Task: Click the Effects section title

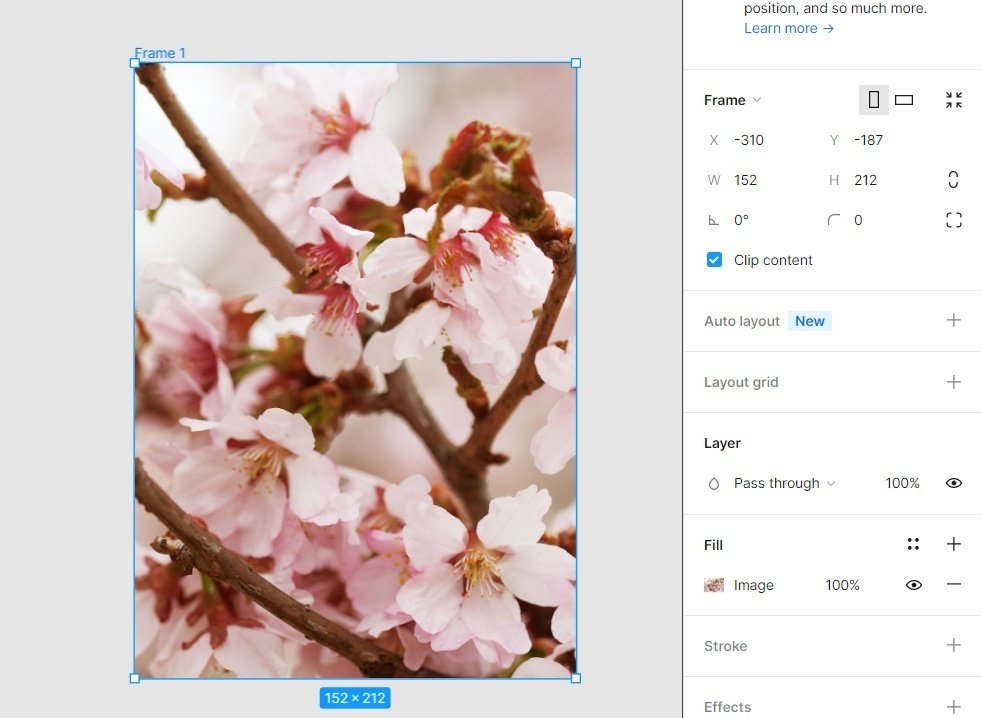Action: (x=727, y=707)
